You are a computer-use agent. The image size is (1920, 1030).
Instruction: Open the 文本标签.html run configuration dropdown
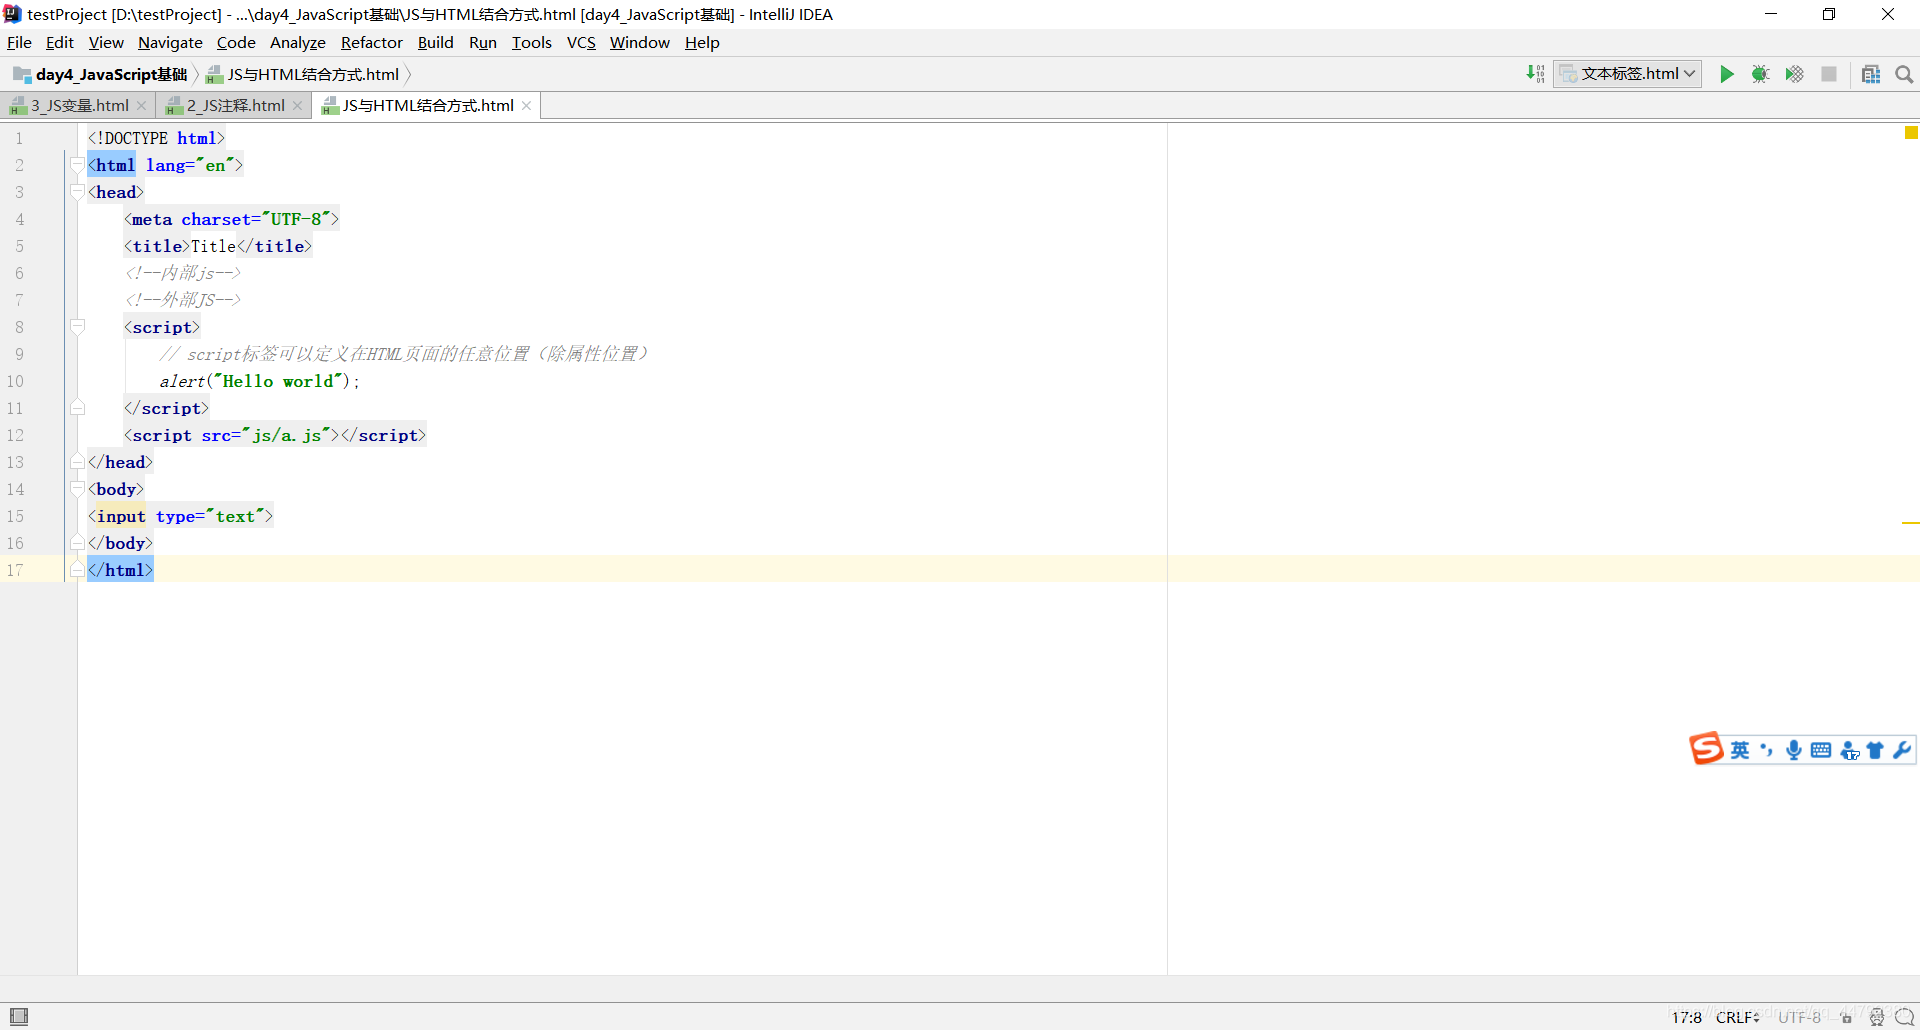point(1628,74)
